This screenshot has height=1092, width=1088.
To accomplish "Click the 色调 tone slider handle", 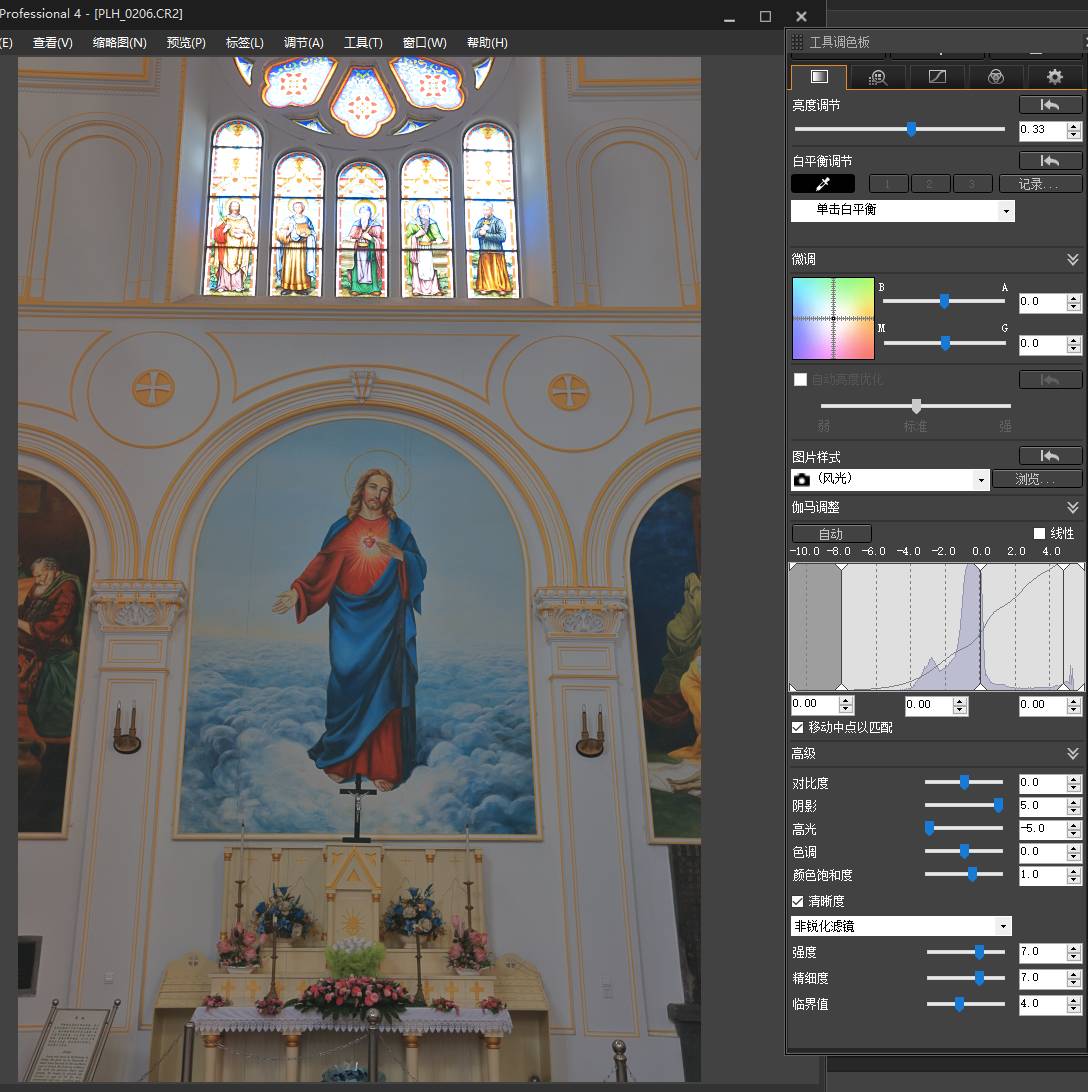I will coord(964,851).
